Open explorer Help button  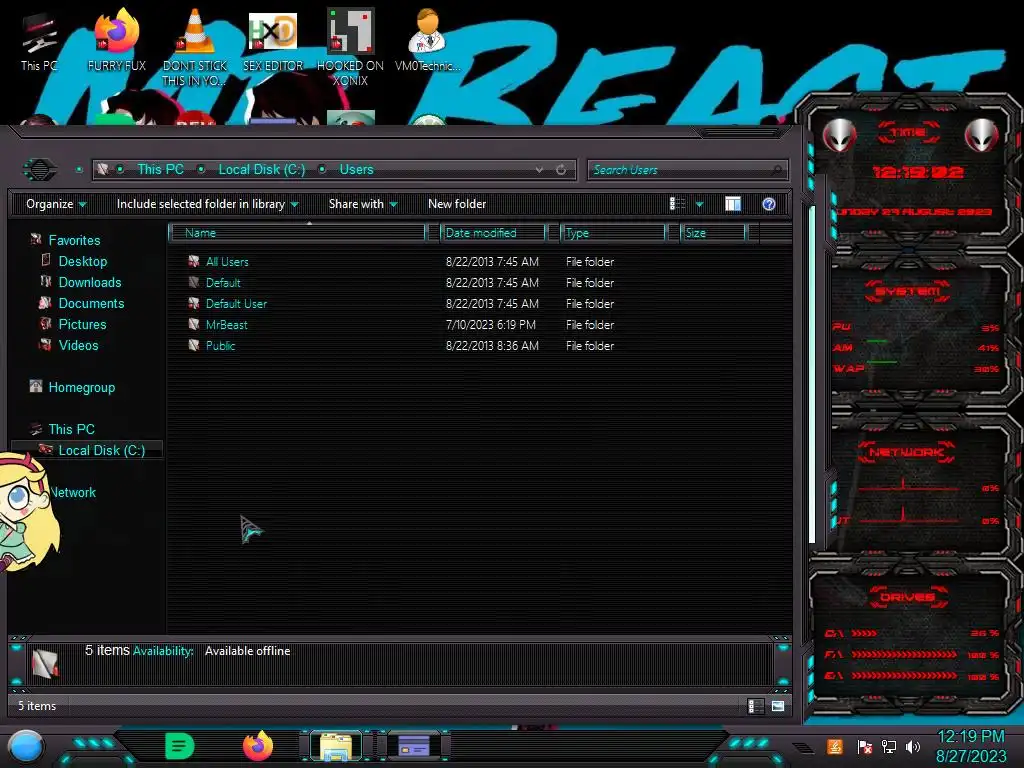tap(769, 204)
